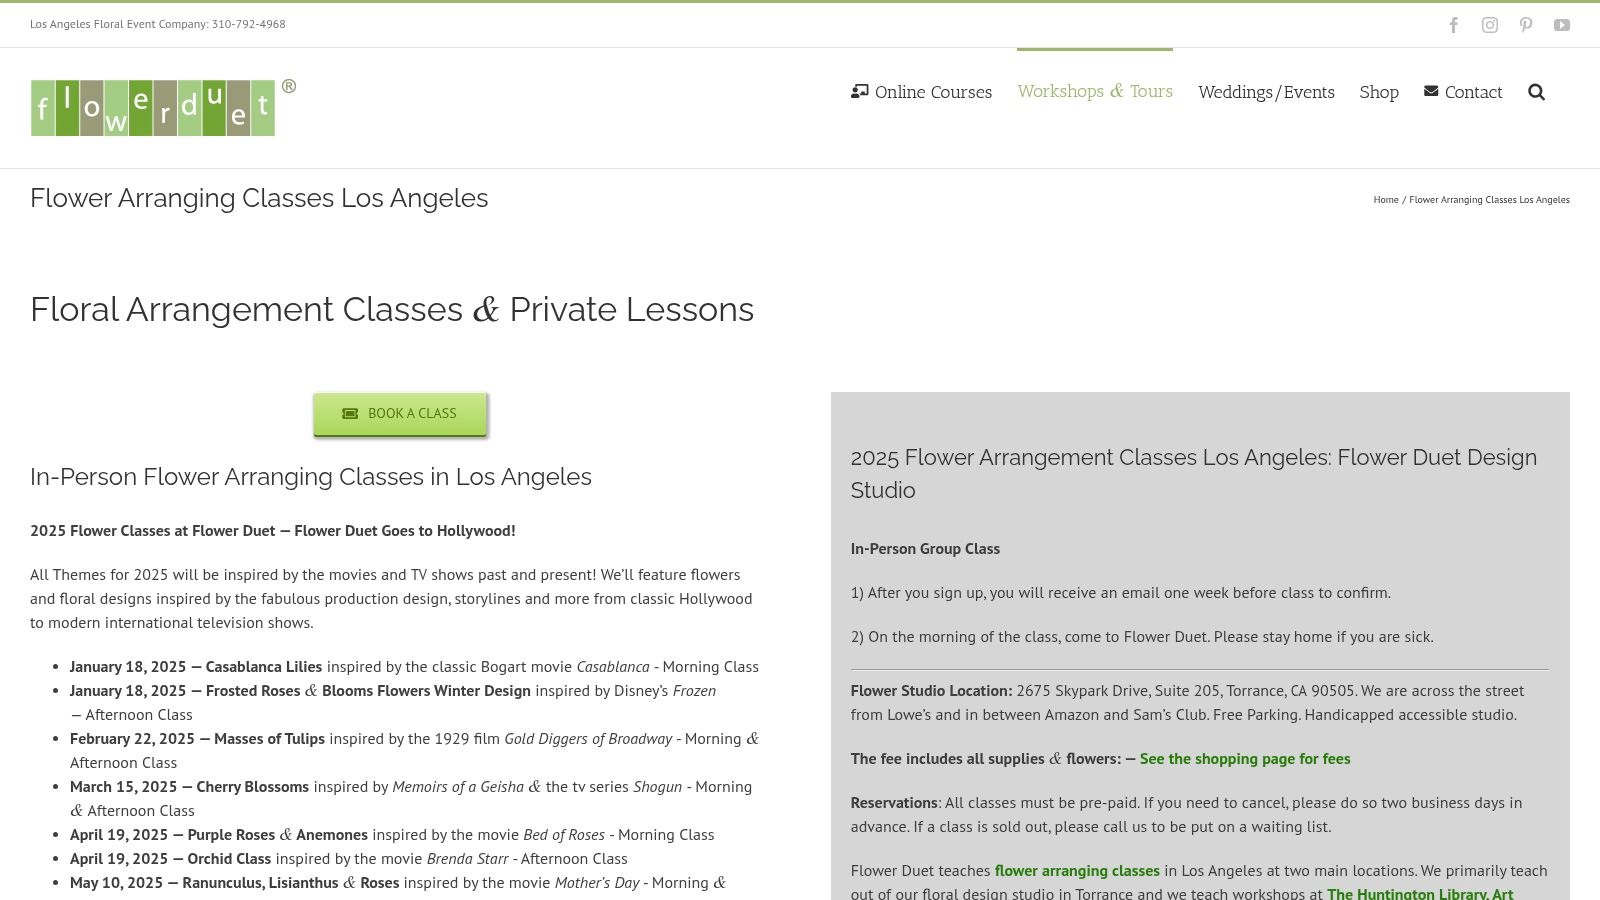Go to the Shop menu item

[1379, 92]
